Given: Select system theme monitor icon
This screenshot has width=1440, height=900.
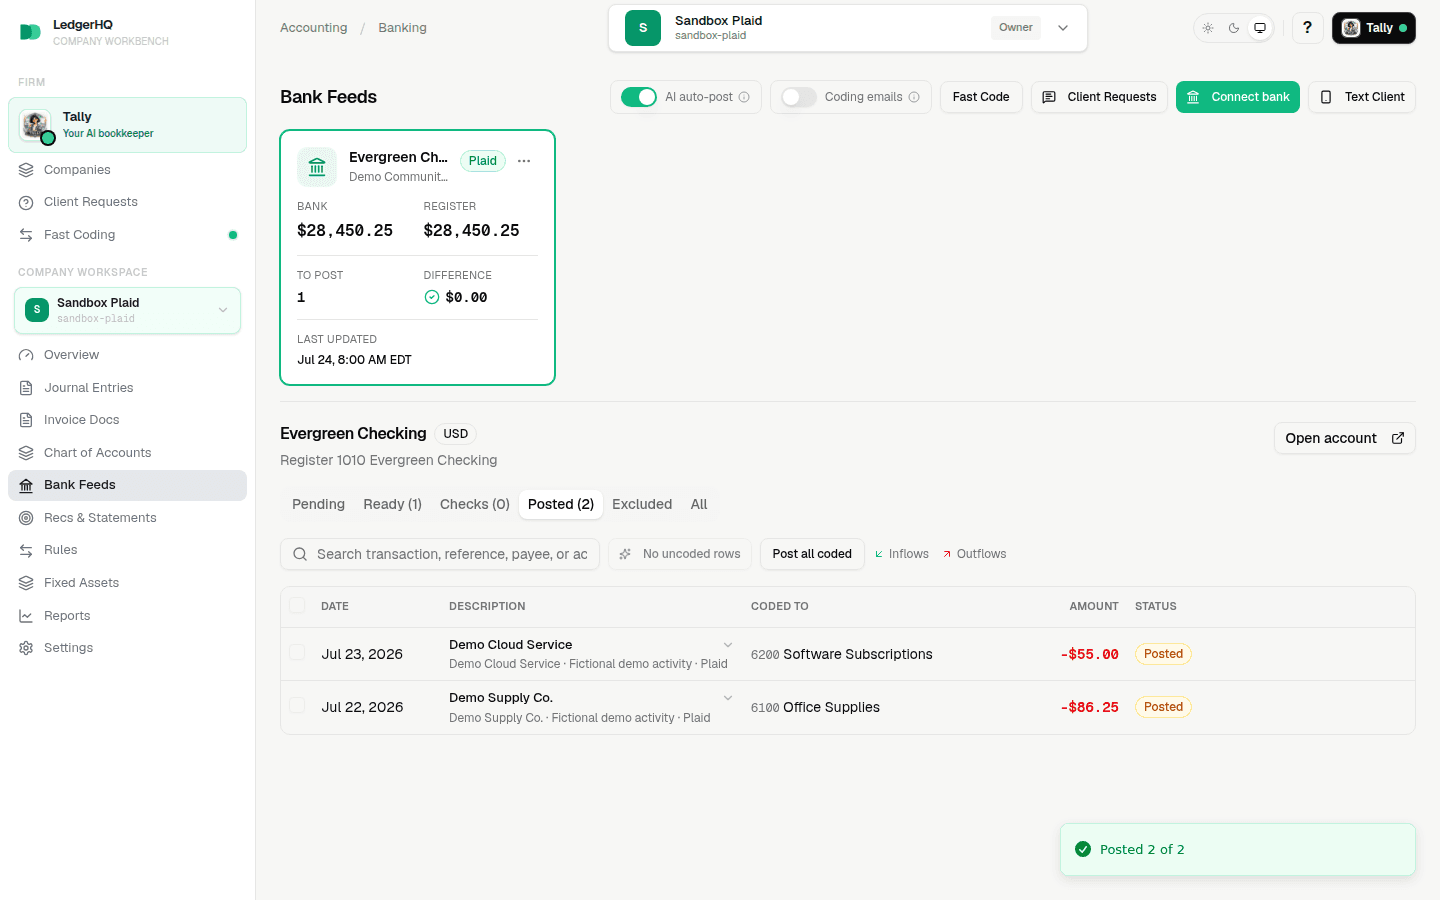Looking at the screenshot, I should click(x=1260, y=28).
